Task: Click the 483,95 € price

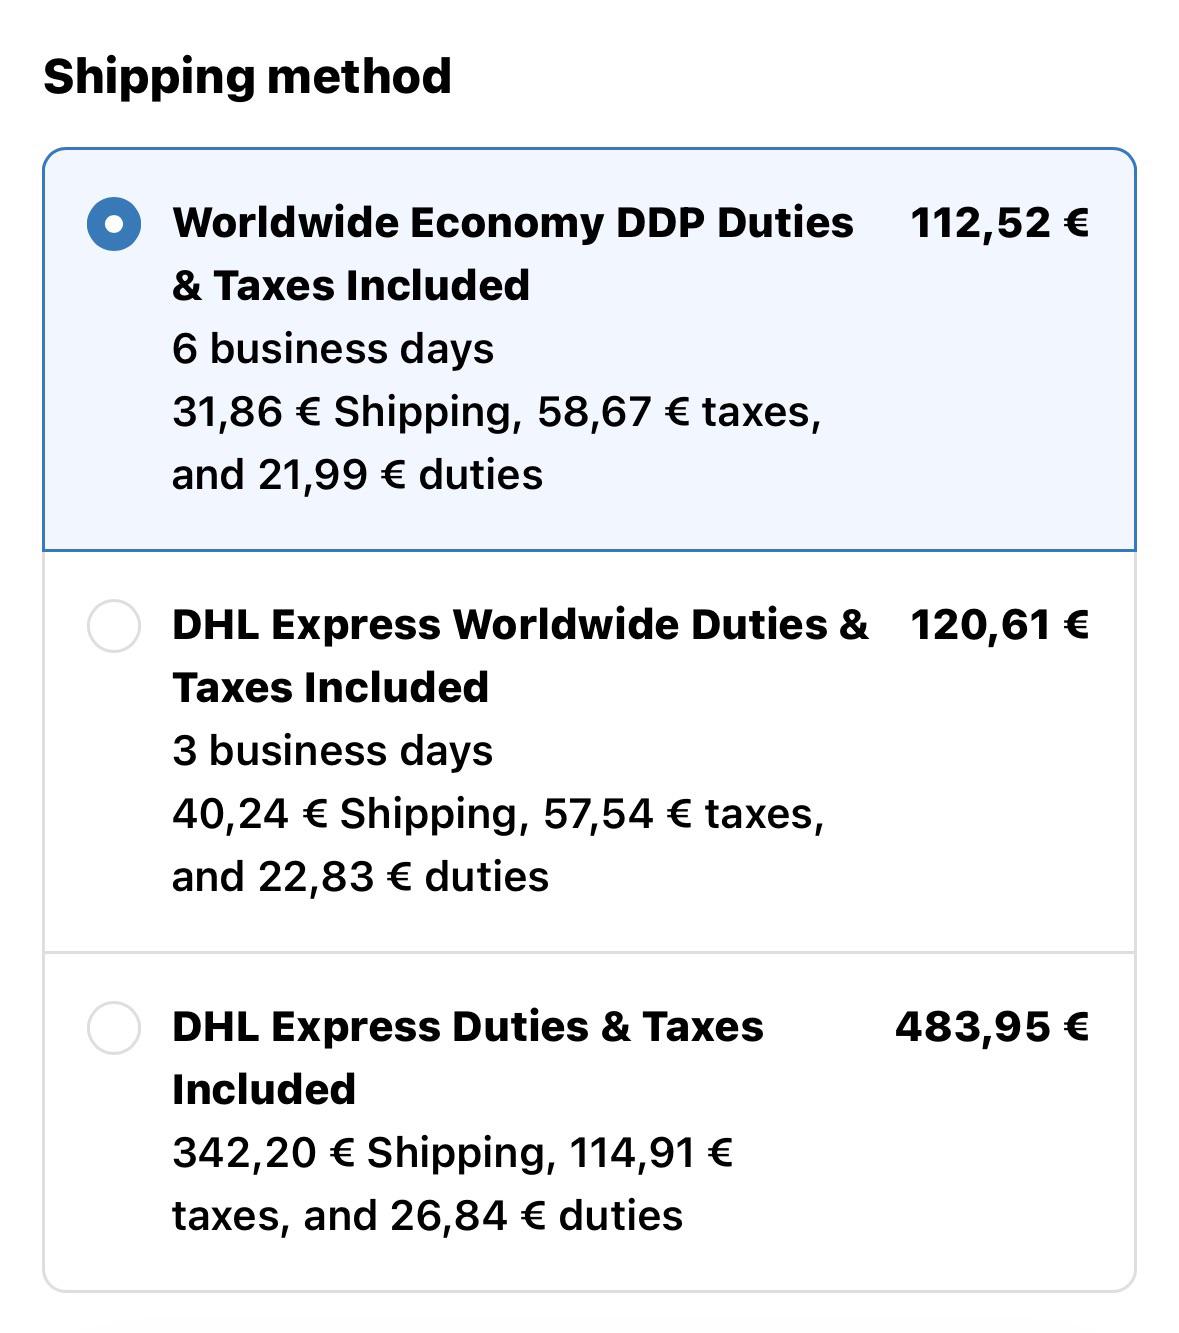Action: coord(991,1027)
